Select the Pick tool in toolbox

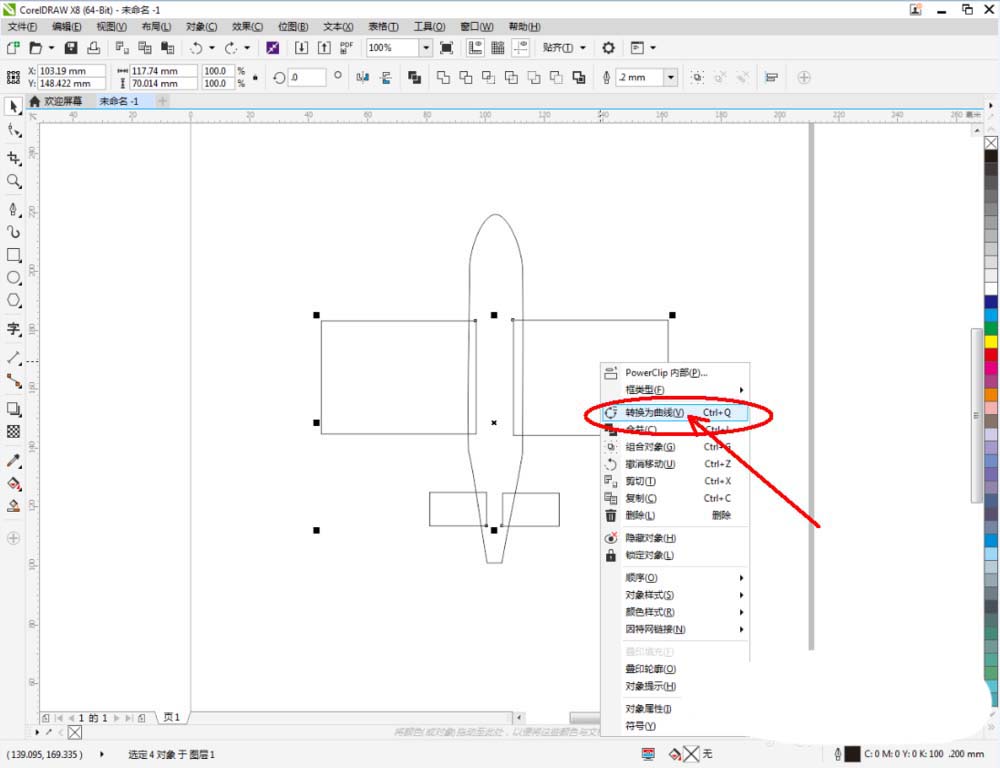coord(13,107)
